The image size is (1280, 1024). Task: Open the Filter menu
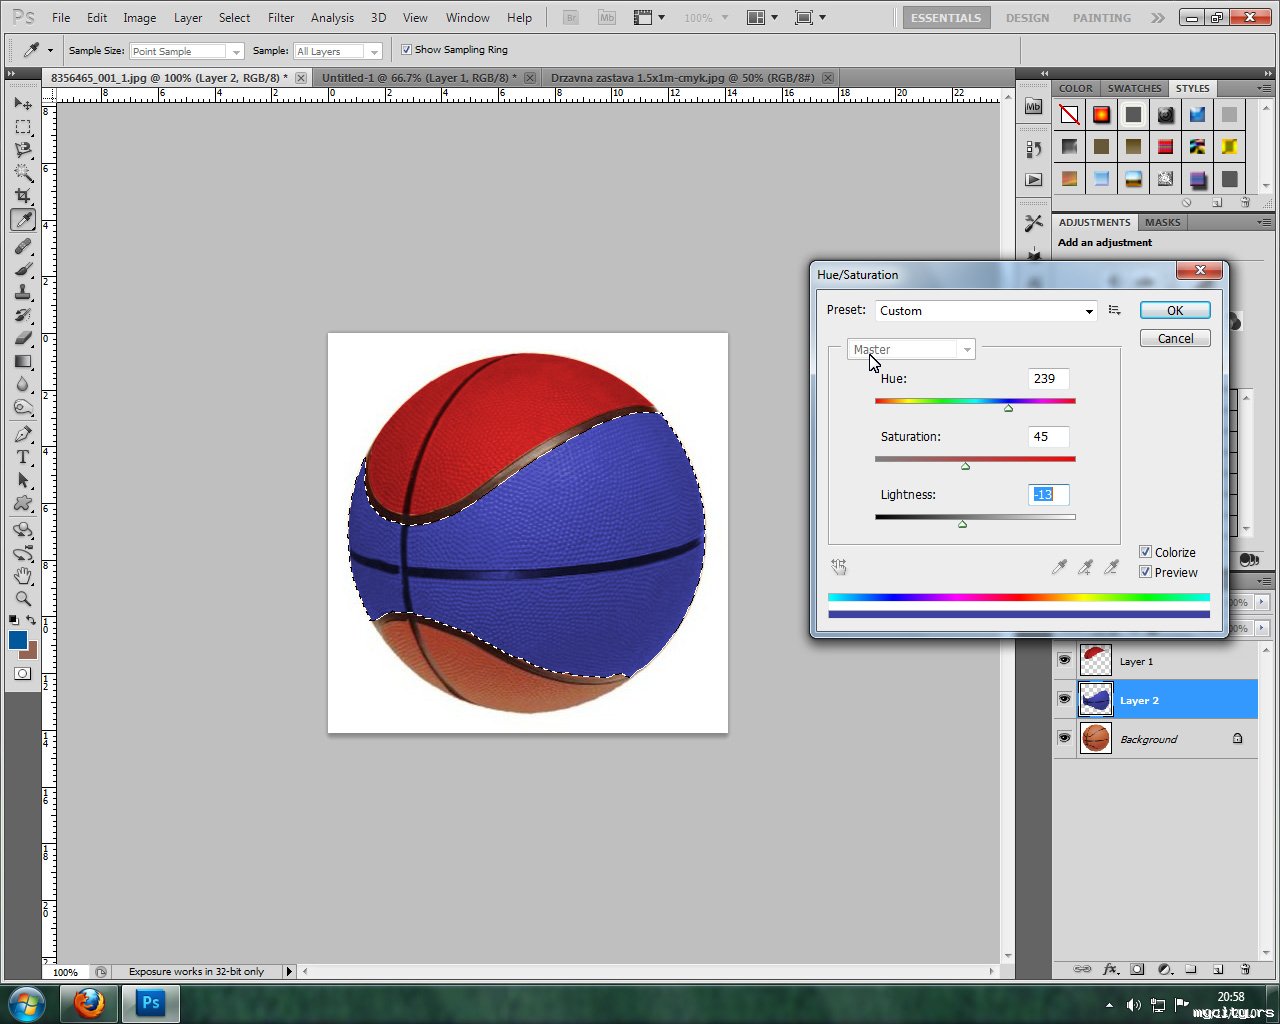click(x=281, y=18)
